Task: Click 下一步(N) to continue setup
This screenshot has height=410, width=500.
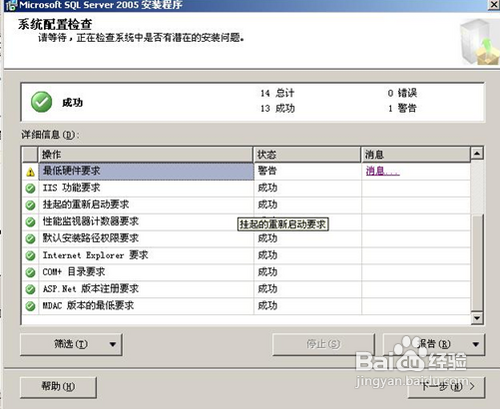Action: 446,387
